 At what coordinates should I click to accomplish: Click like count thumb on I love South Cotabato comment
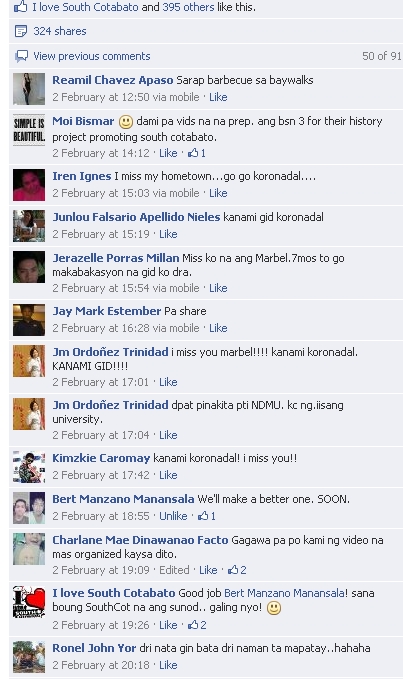point(193,625)
